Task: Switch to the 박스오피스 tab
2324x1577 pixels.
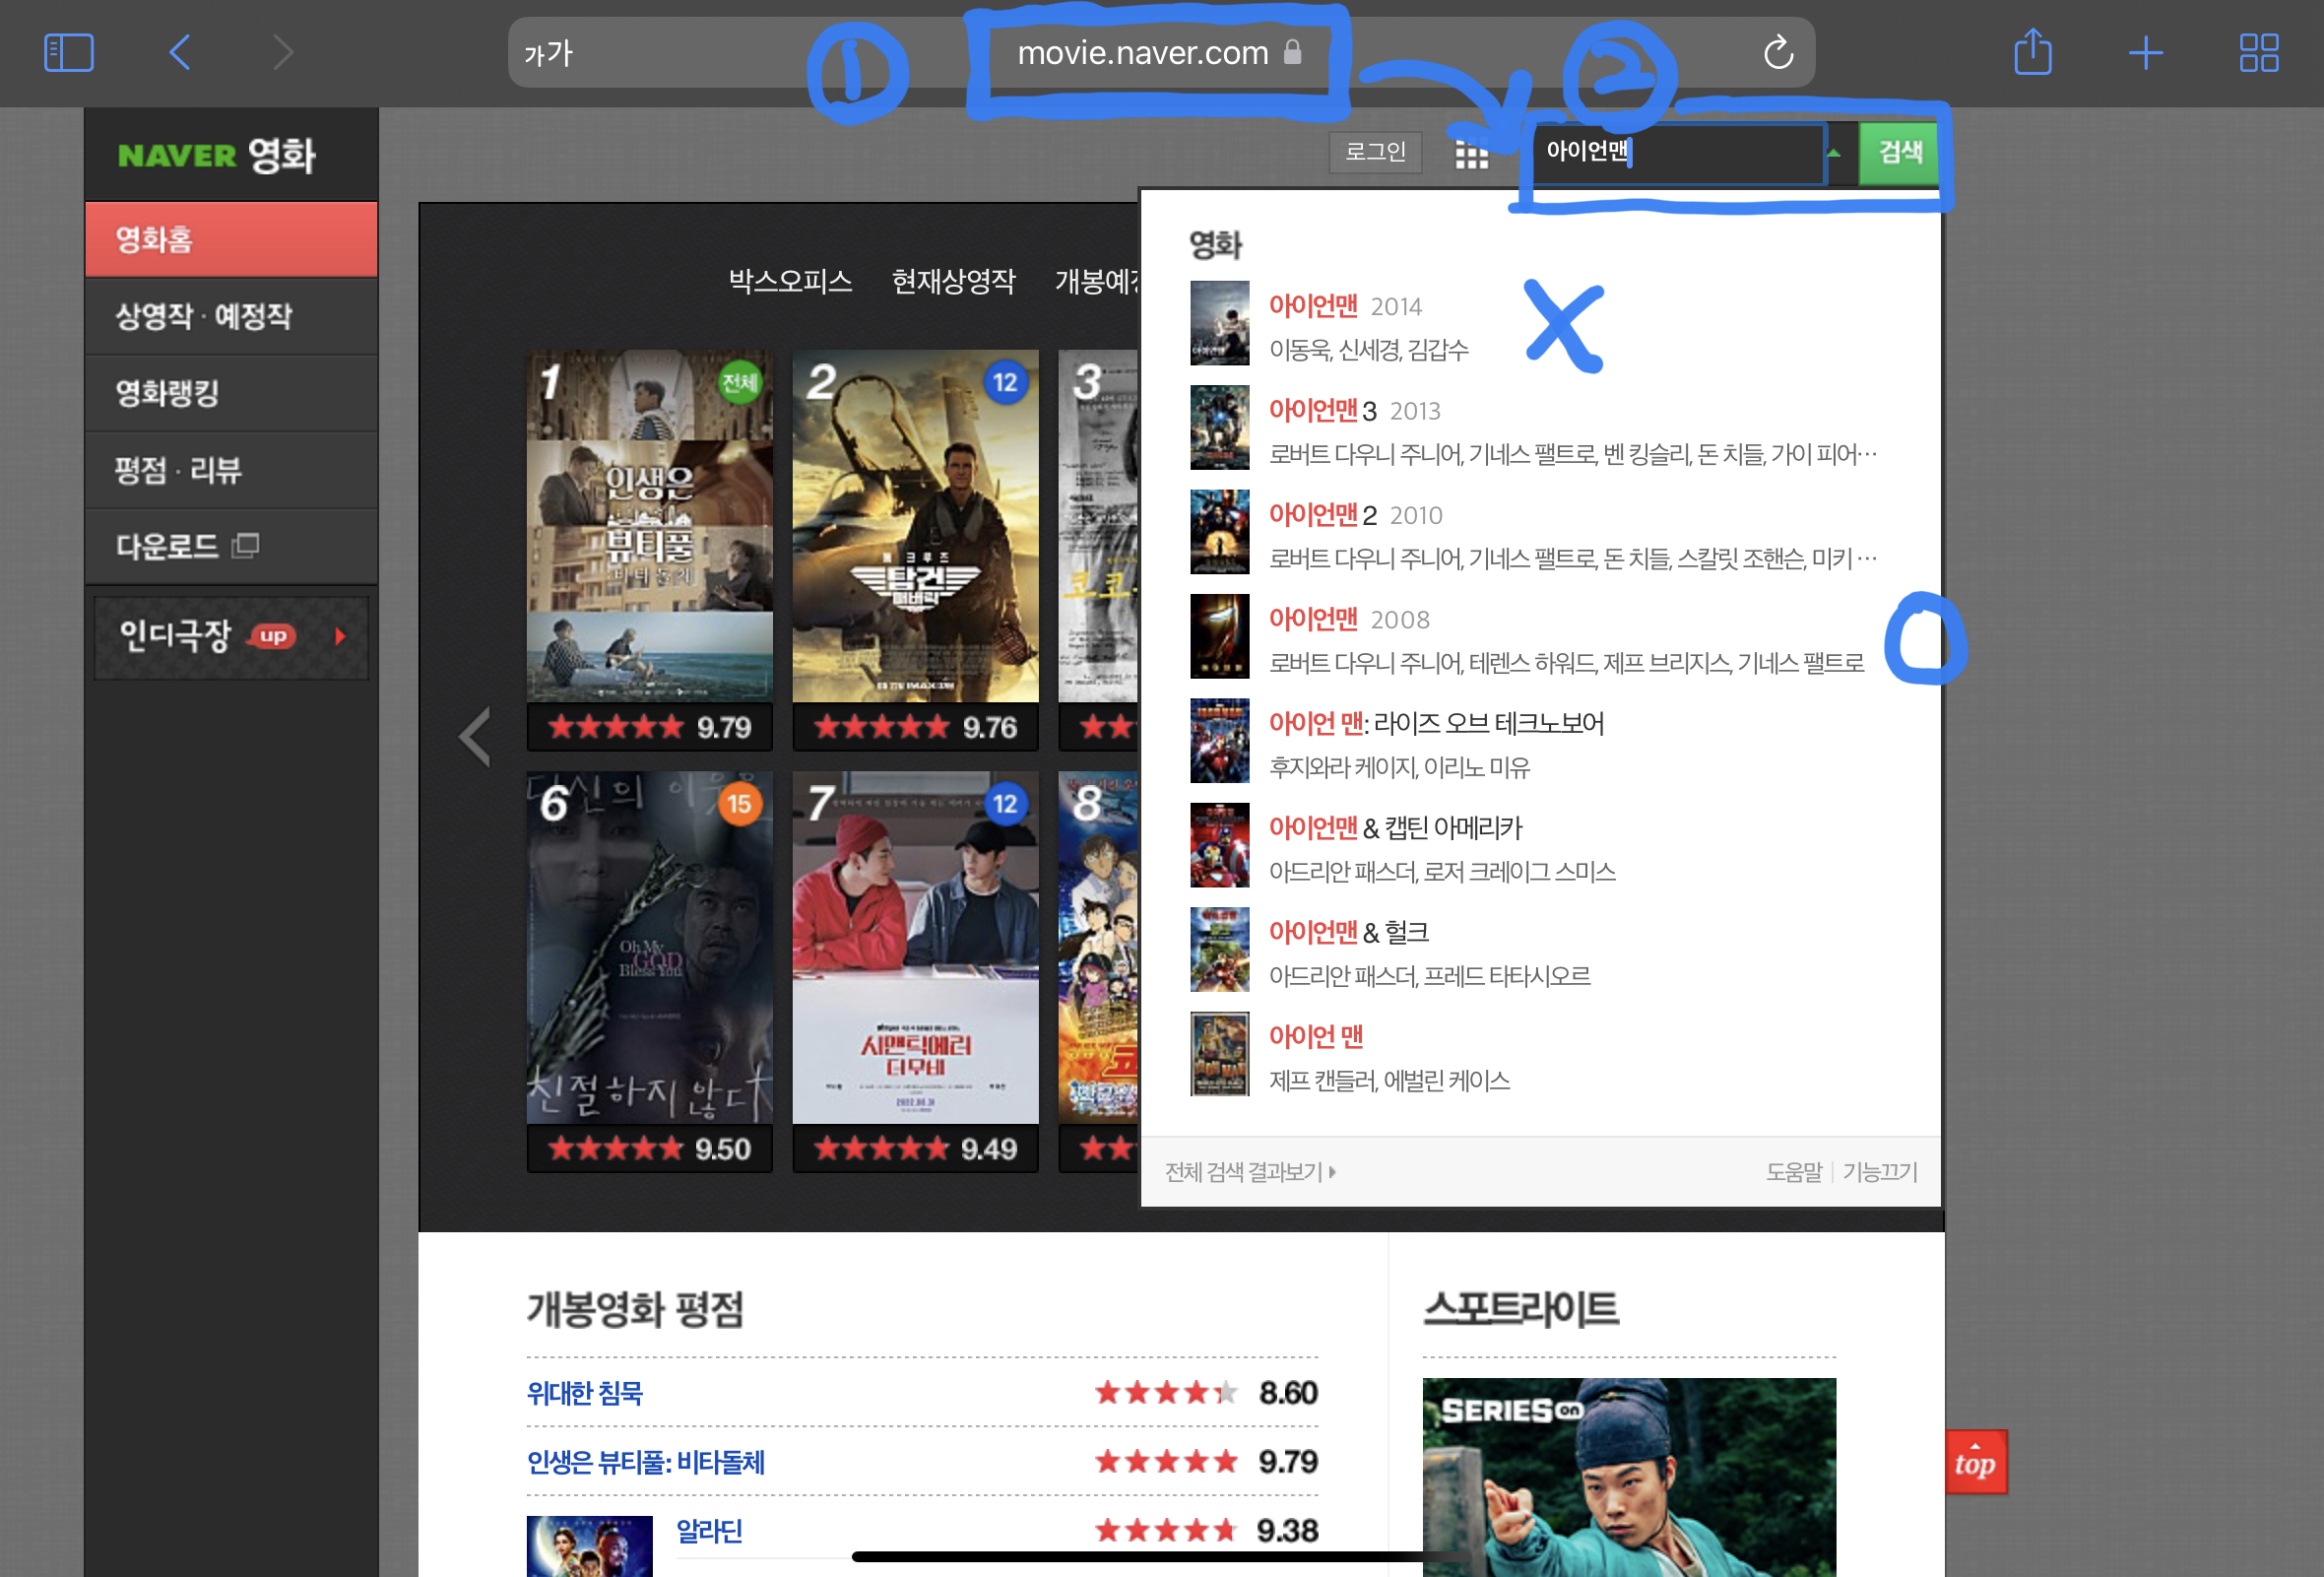Action: (790, 281)
